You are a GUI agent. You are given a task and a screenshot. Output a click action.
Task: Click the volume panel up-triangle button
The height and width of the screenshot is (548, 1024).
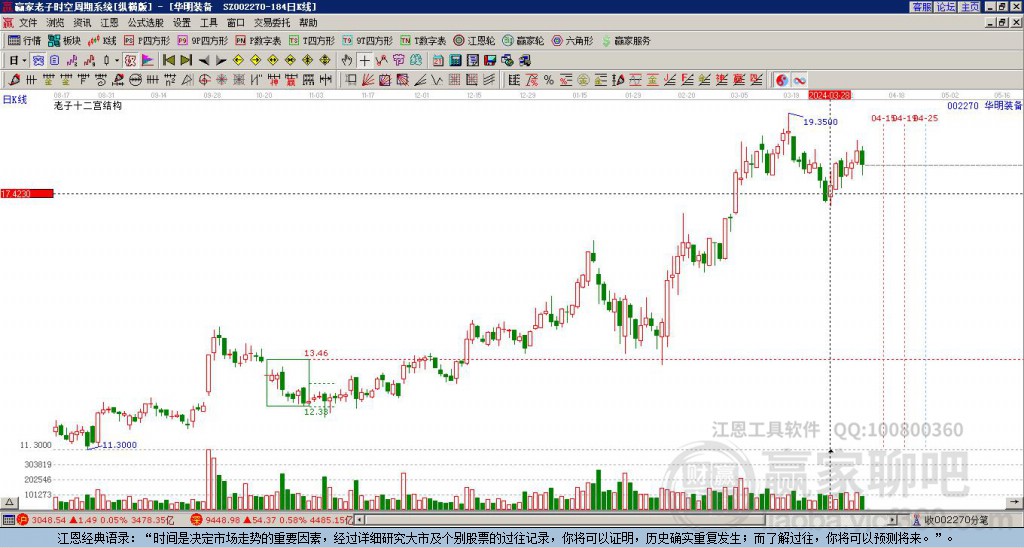[x=9, y=503]
